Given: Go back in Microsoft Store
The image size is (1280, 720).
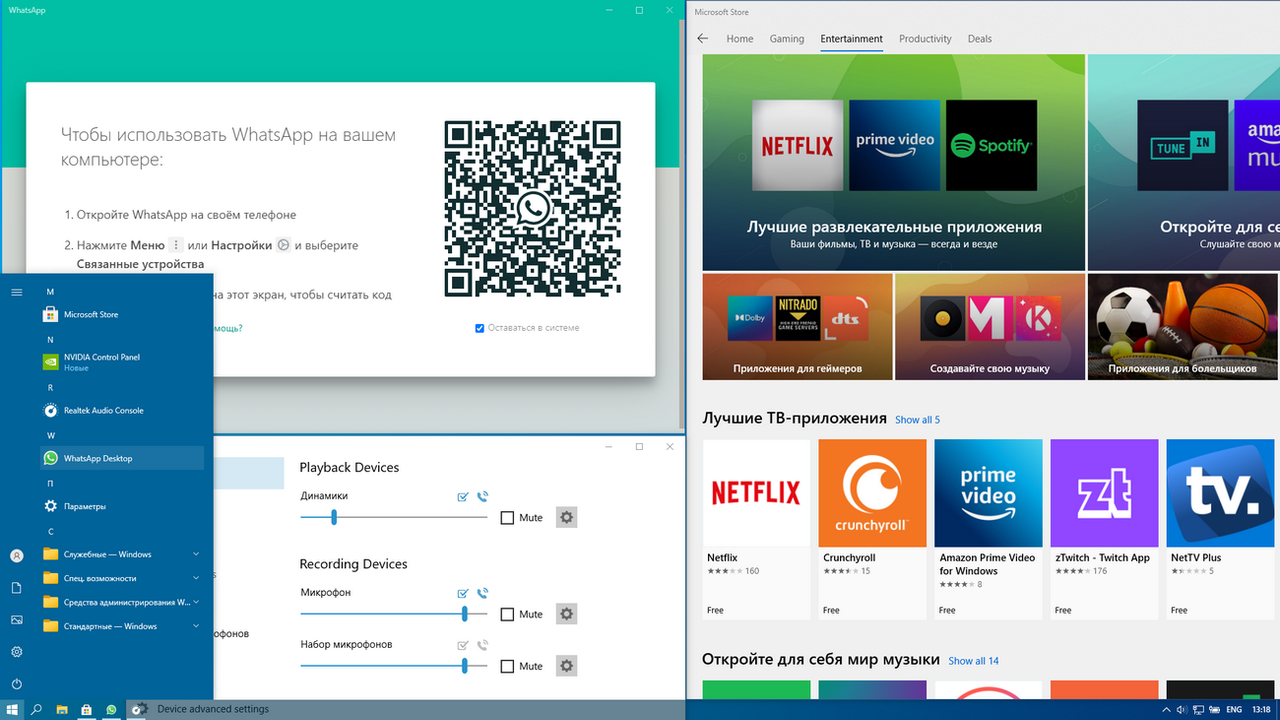Looking at the screenshot, I should 702,39.
